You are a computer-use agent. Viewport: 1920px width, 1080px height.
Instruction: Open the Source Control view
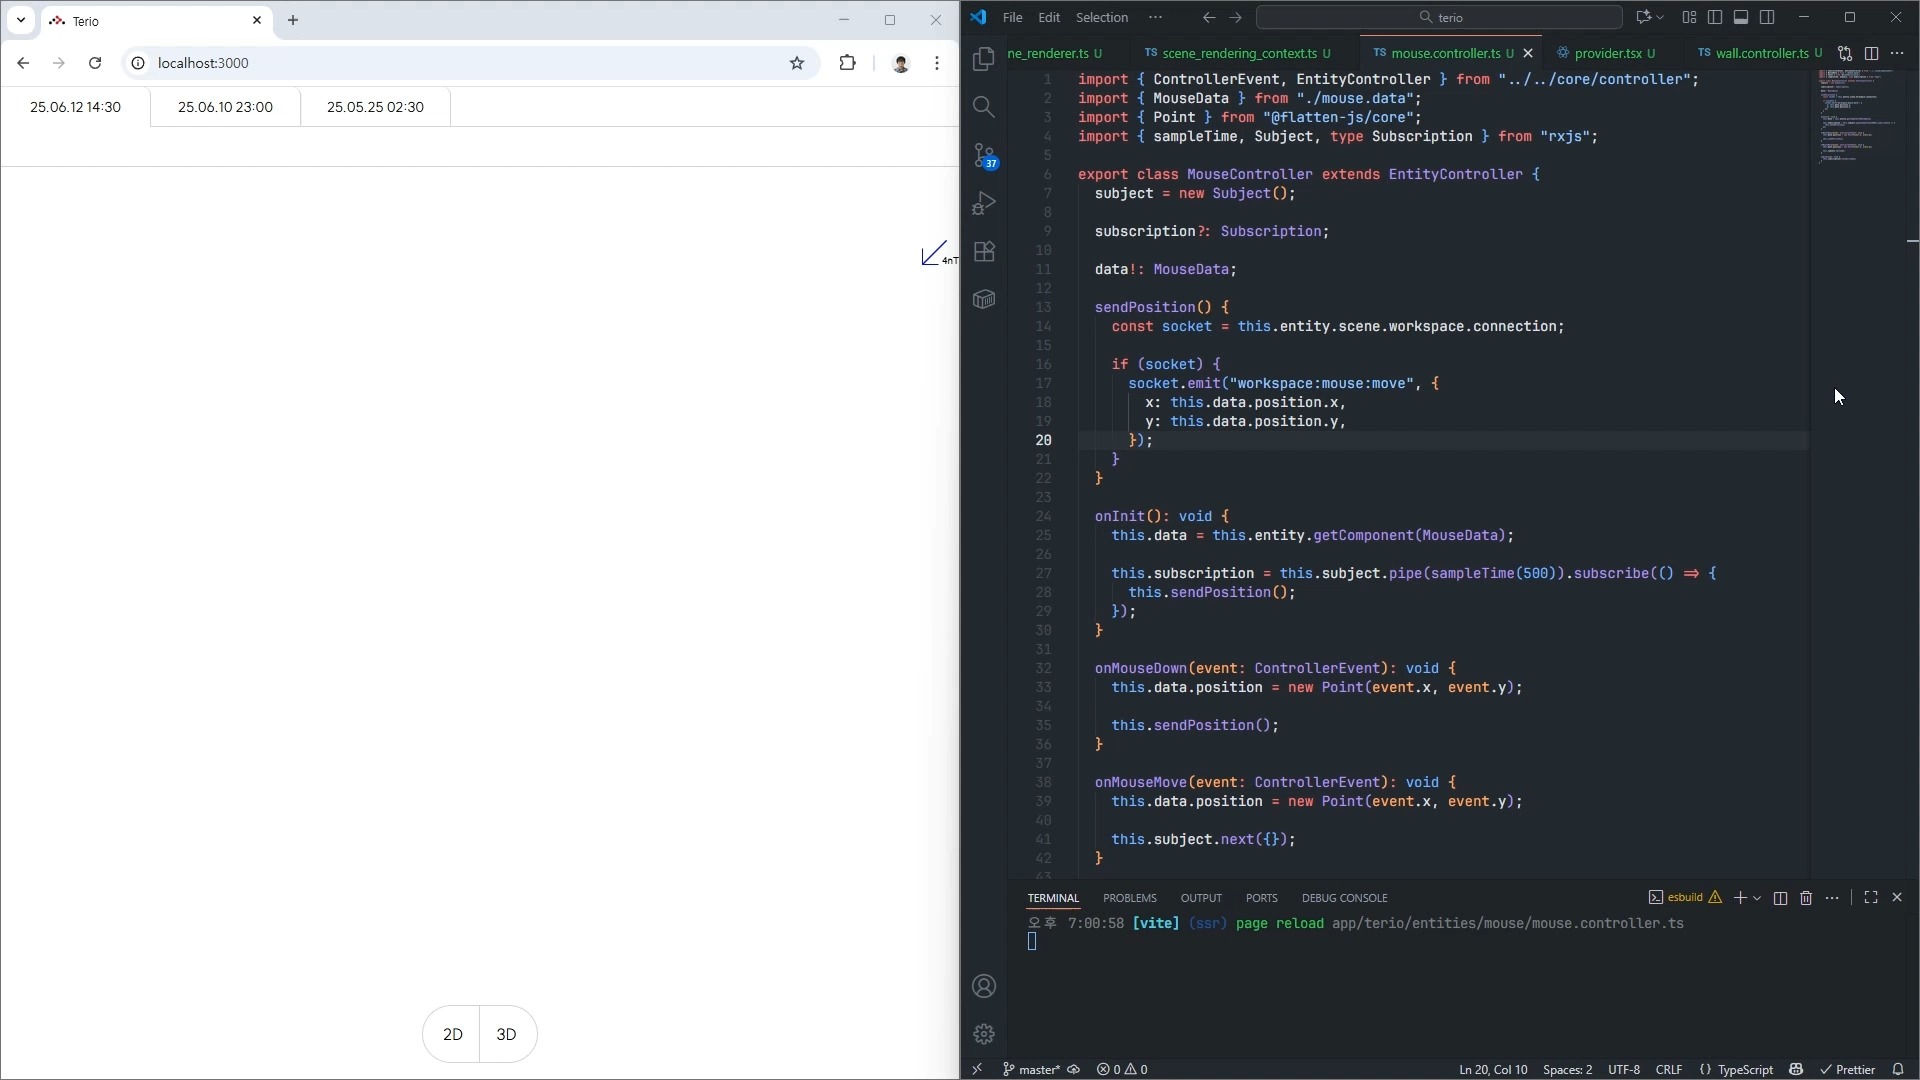click(984, 155)
